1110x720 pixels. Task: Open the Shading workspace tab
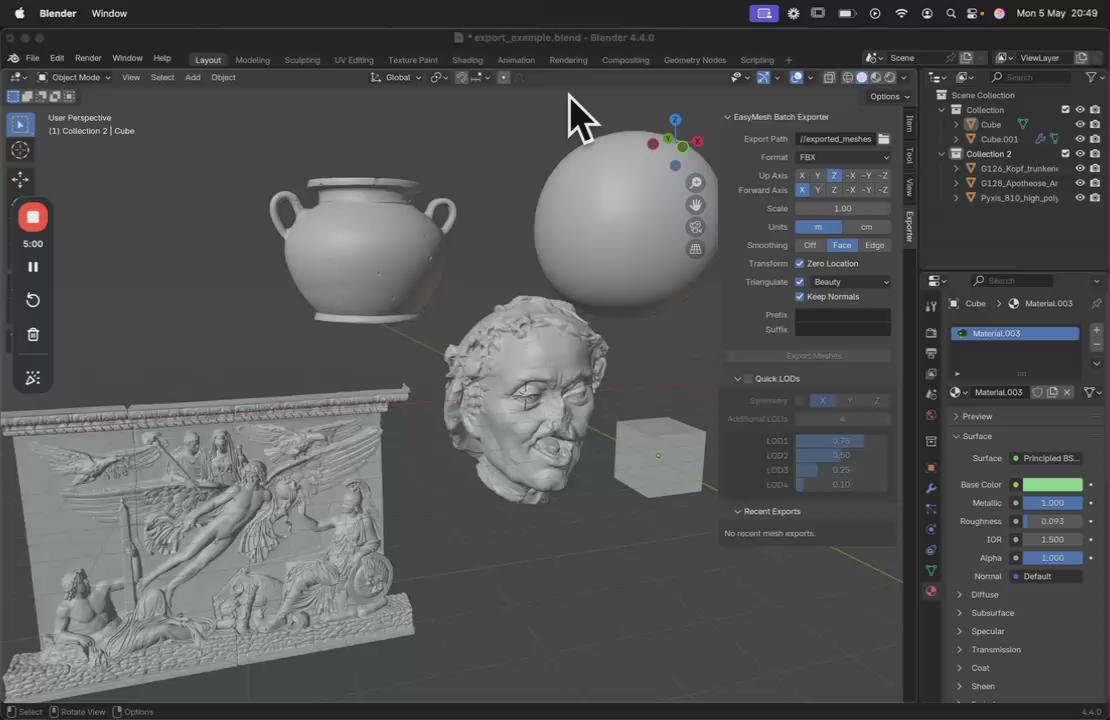point(467,60)
